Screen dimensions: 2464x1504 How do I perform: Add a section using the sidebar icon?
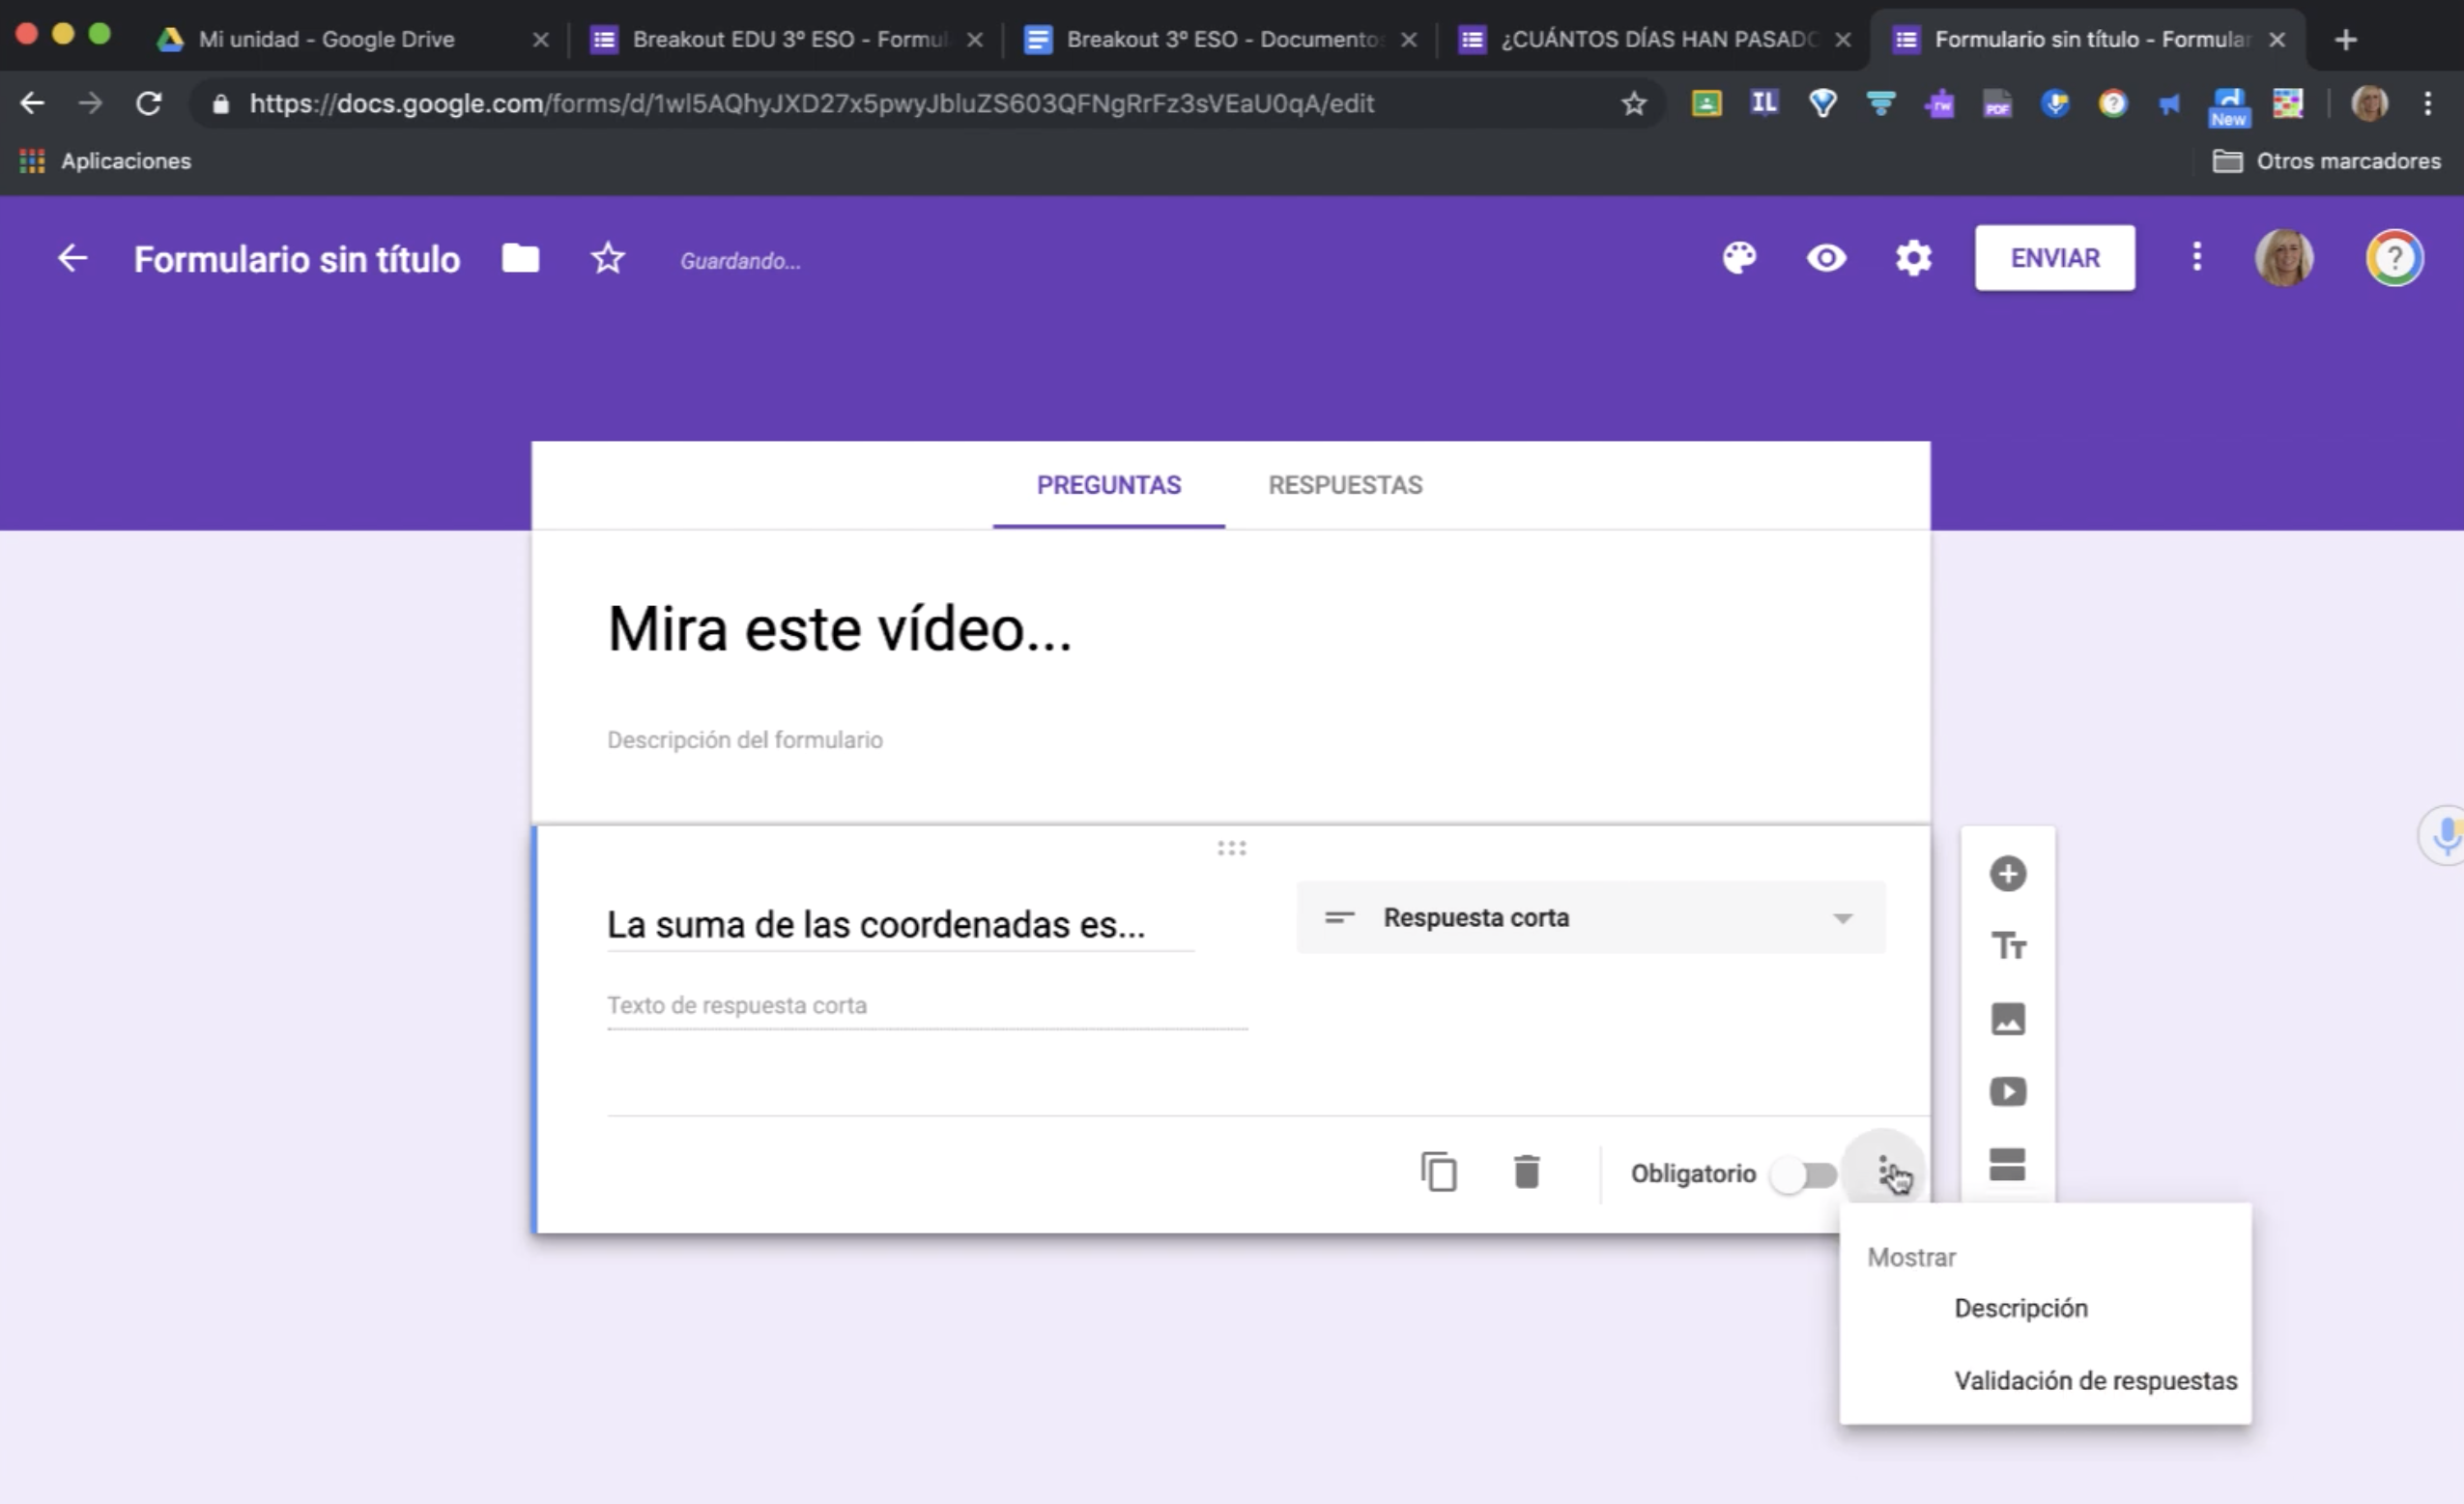pyautogui.click(x=2007, y=1164)
